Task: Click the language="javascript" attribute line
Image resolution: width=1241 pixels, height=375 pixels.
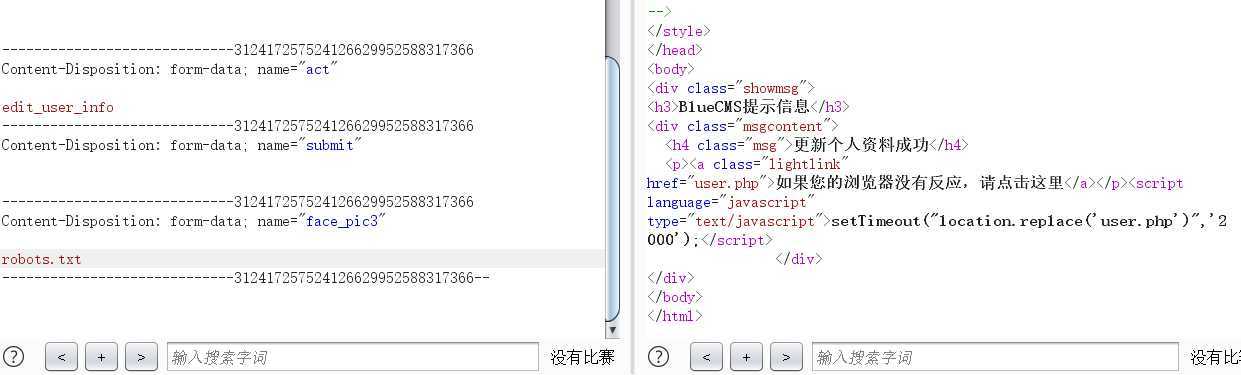Action: tap(731, 202)
